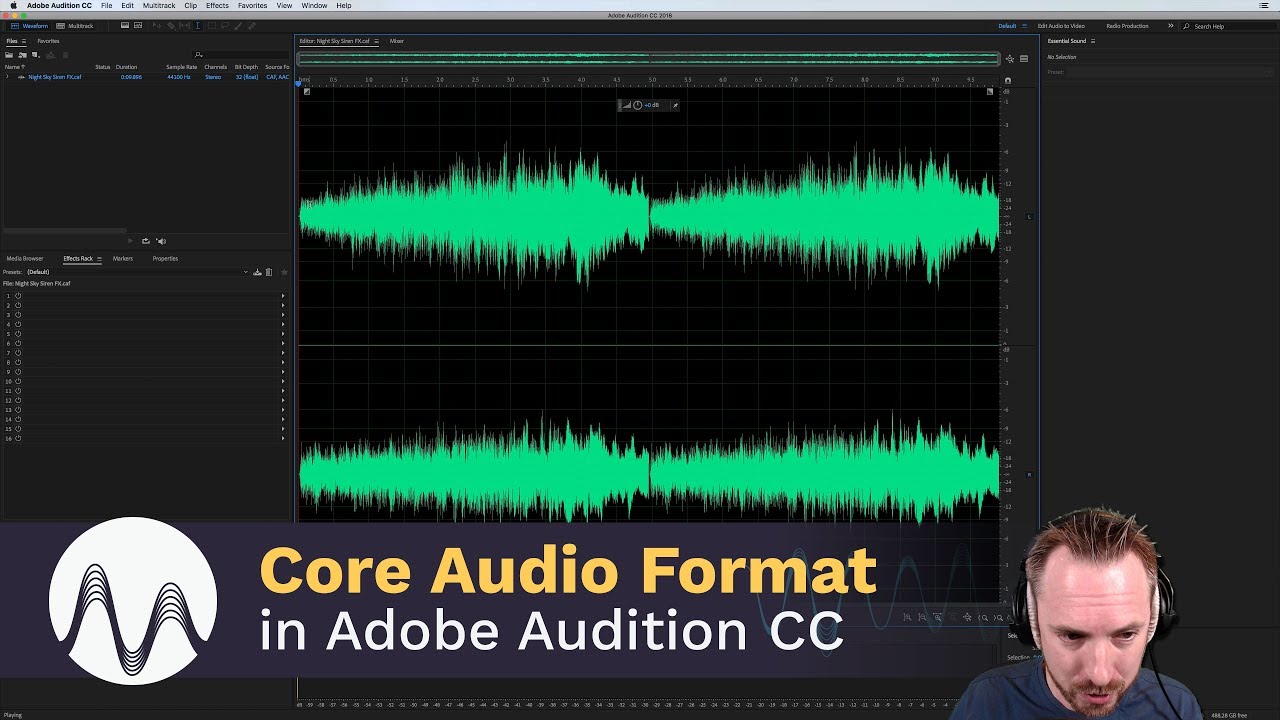This screenshot has height=720, width=1280.
Task: Select the Slip tool in toolbar
Action: (x=184, y=26)
